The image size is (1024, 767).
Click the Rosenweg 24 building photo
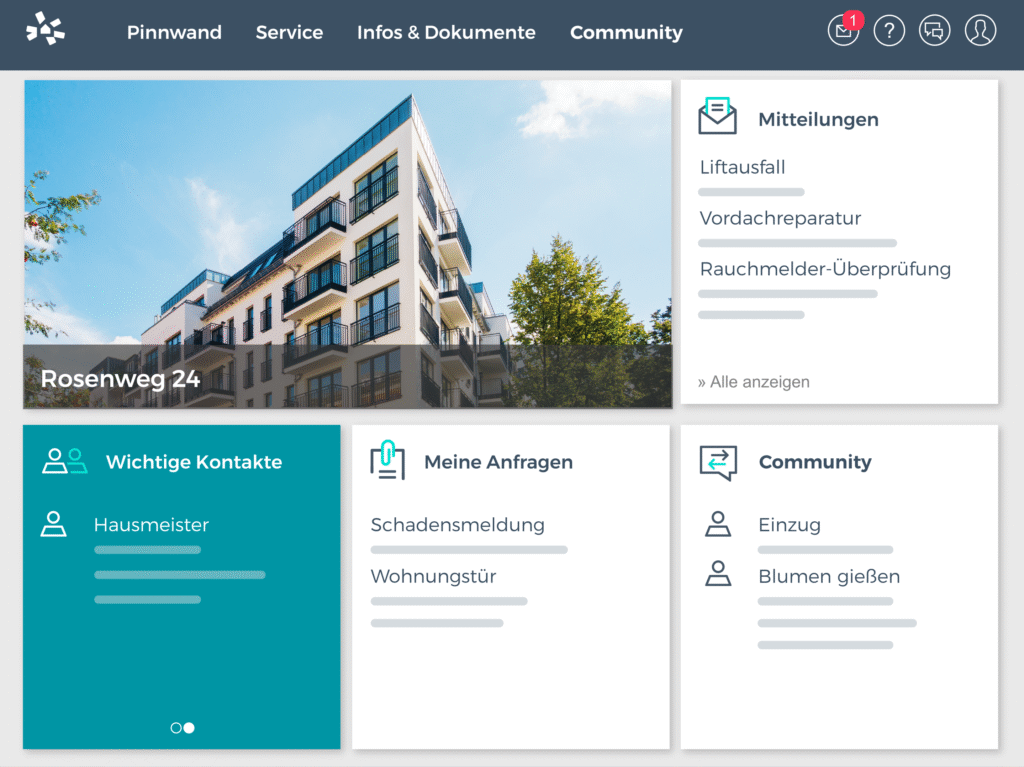(x=347, y=243)
